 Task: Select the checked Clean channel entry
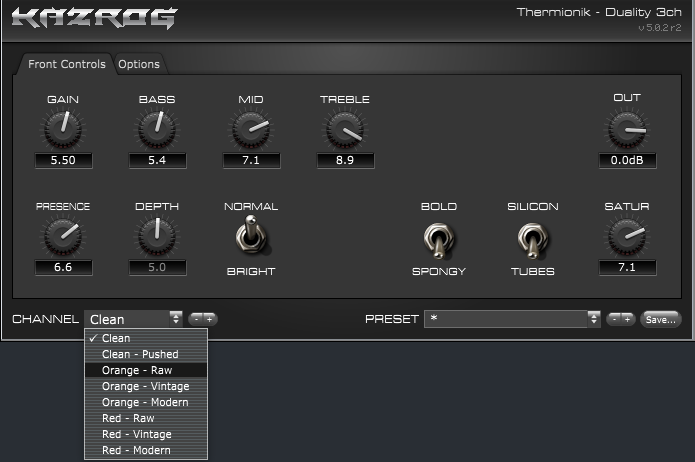coord(146,338)
